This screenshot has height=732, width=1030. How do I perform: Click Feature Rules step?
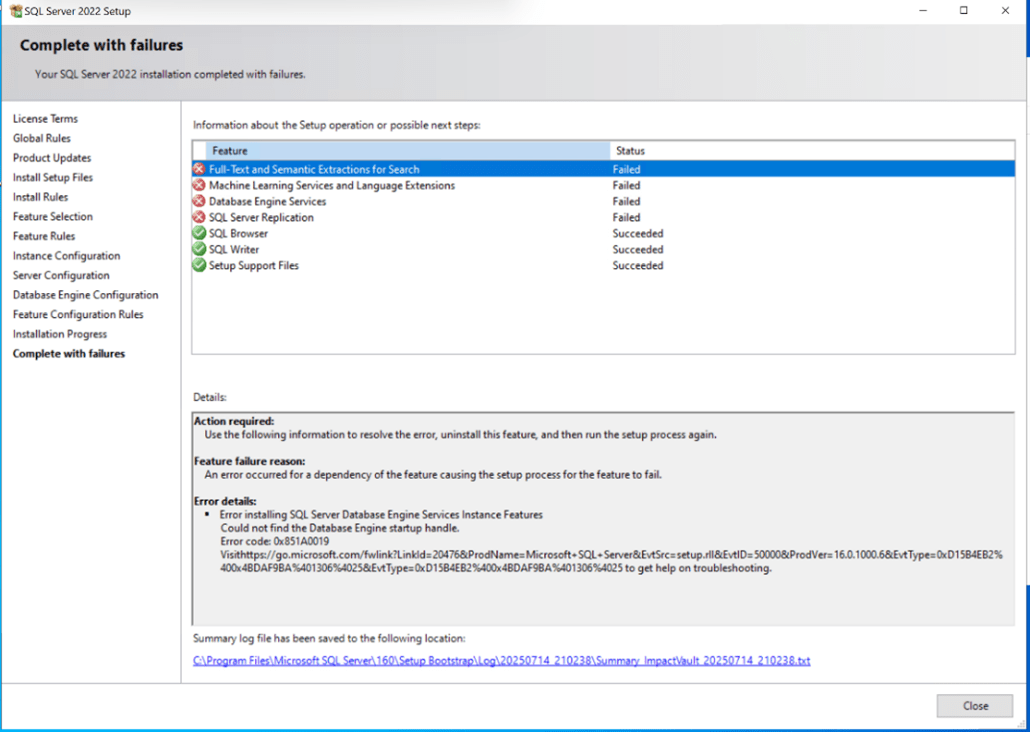[x=44, y=236]
